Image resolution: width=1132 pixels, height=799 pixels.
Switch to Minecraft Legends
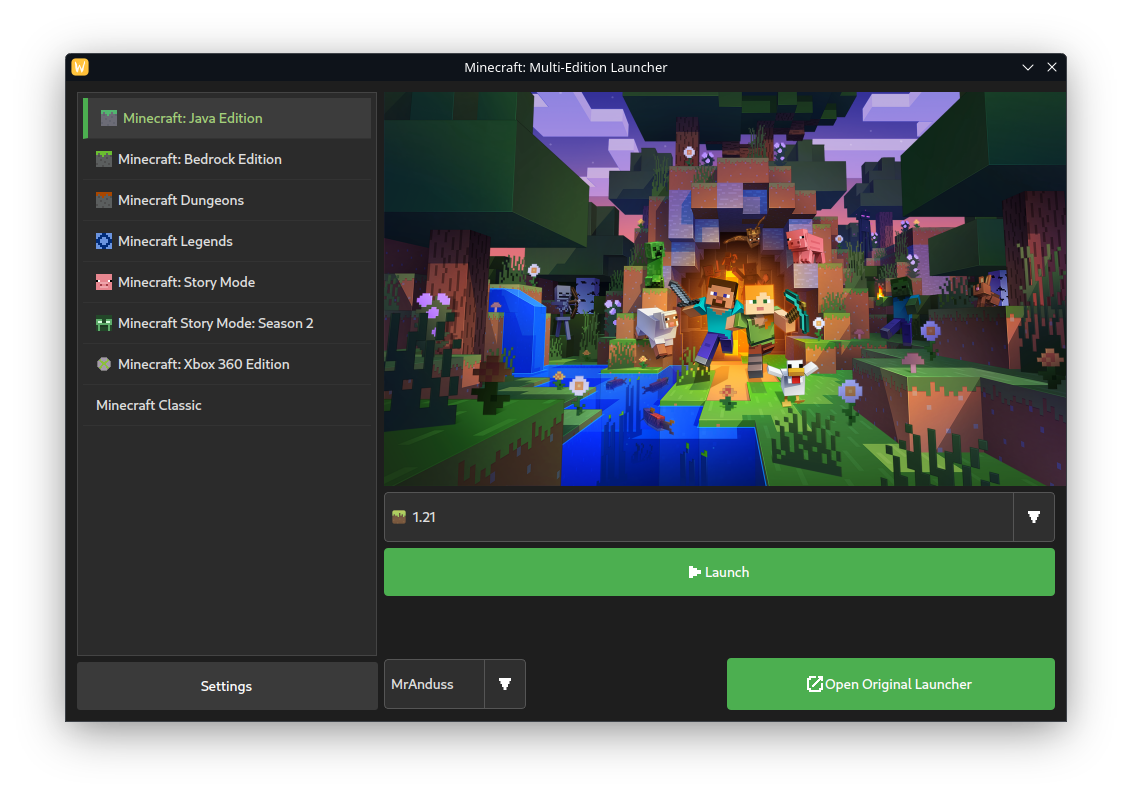[x=227, y=241]
